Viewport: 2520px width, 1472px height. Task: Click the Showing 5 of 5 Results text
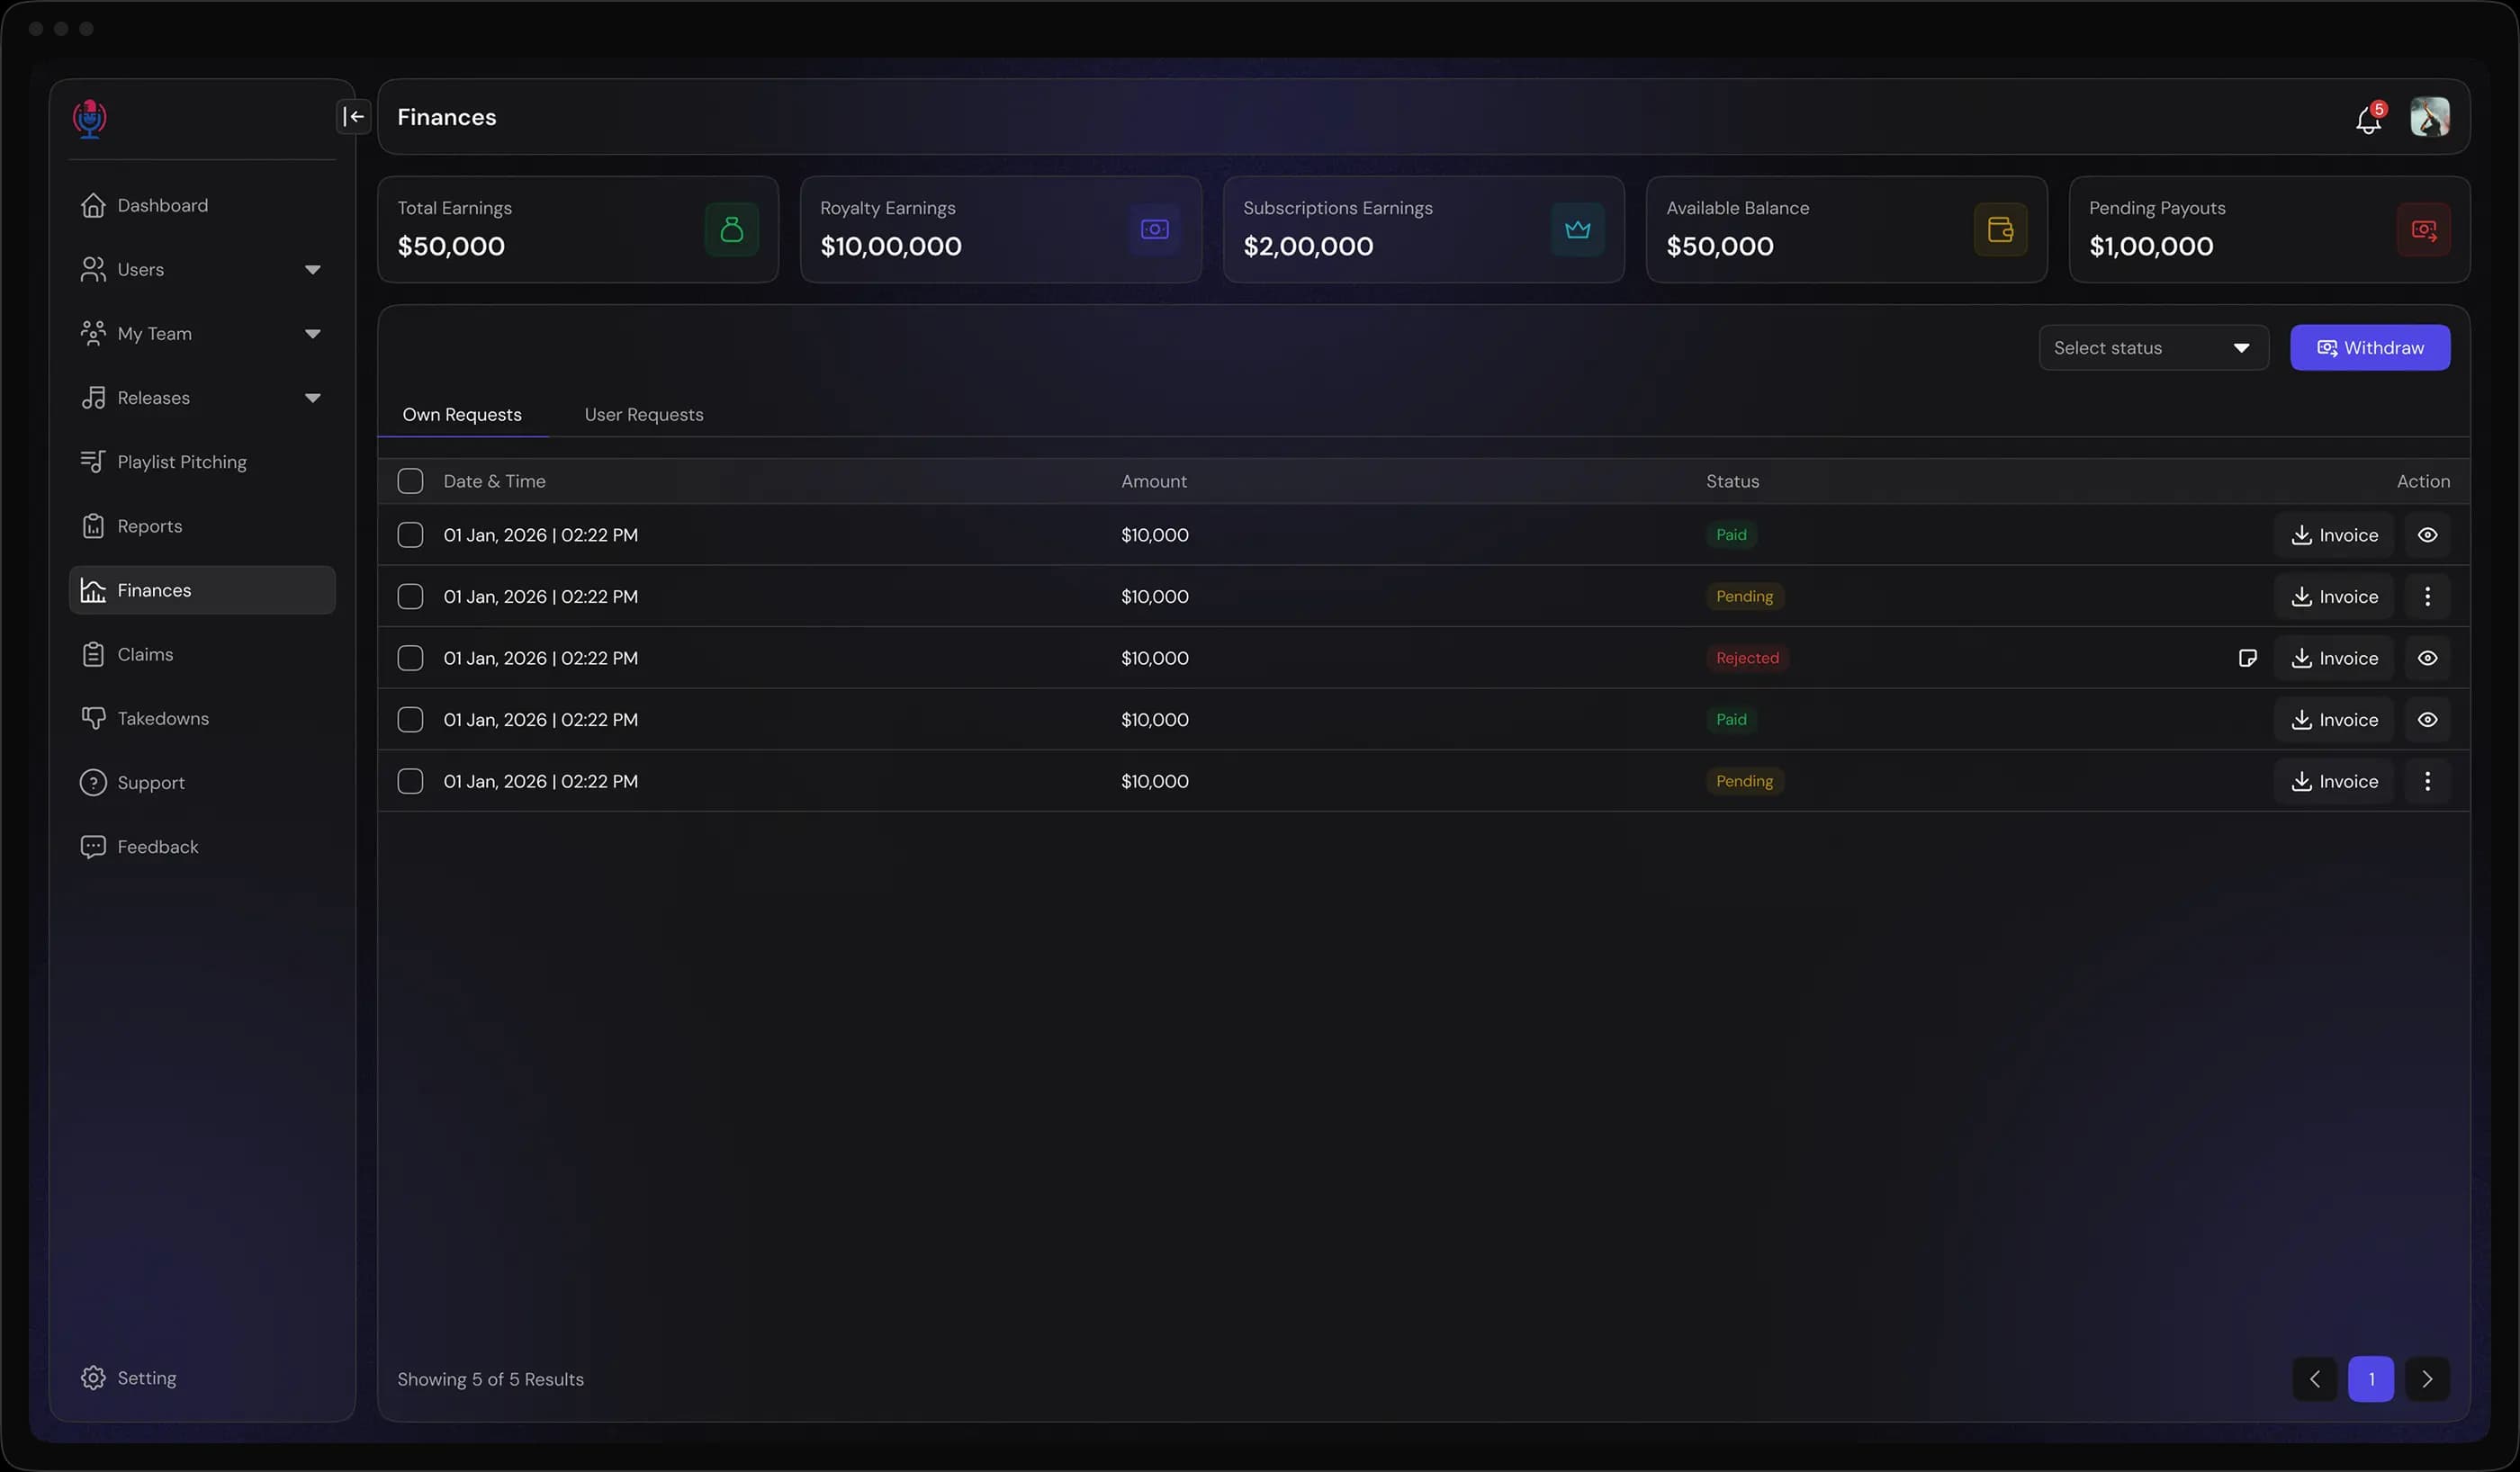[490, 1380]
